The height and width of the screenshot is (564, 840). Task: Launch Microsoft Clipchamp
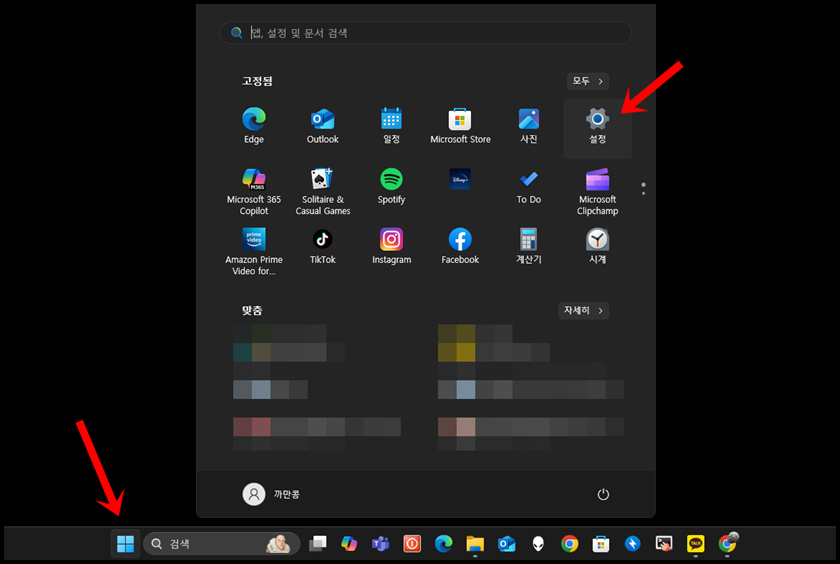[x=597, y=191]
